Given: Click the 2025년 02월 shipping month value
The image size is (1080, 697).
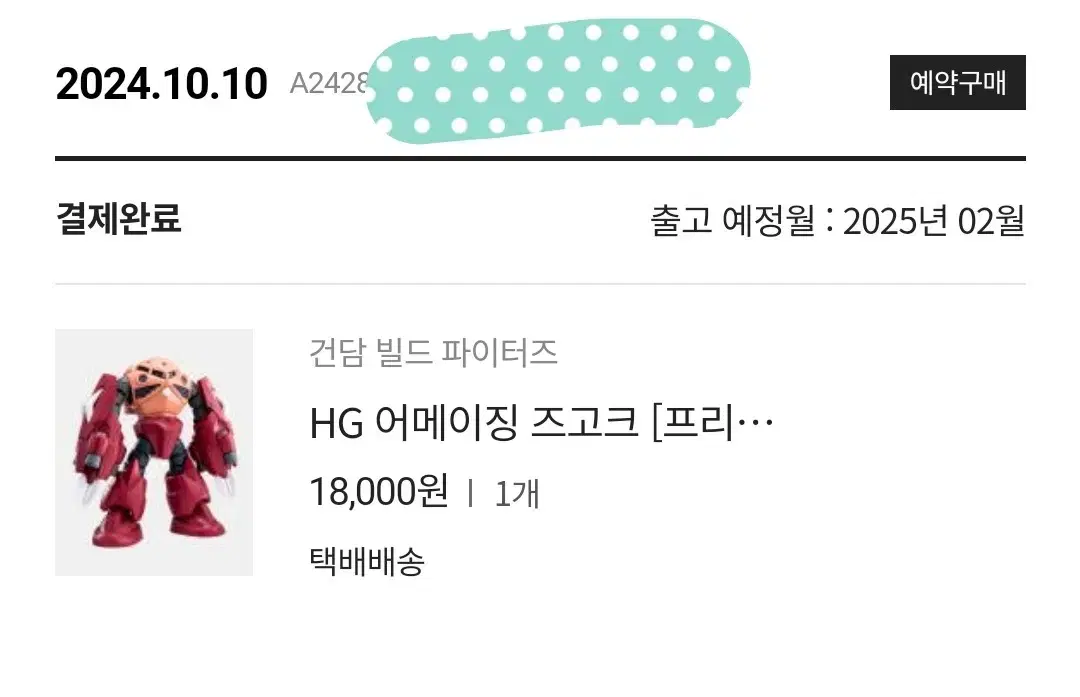Looking at the screenshot, I should tap(933, 221).
